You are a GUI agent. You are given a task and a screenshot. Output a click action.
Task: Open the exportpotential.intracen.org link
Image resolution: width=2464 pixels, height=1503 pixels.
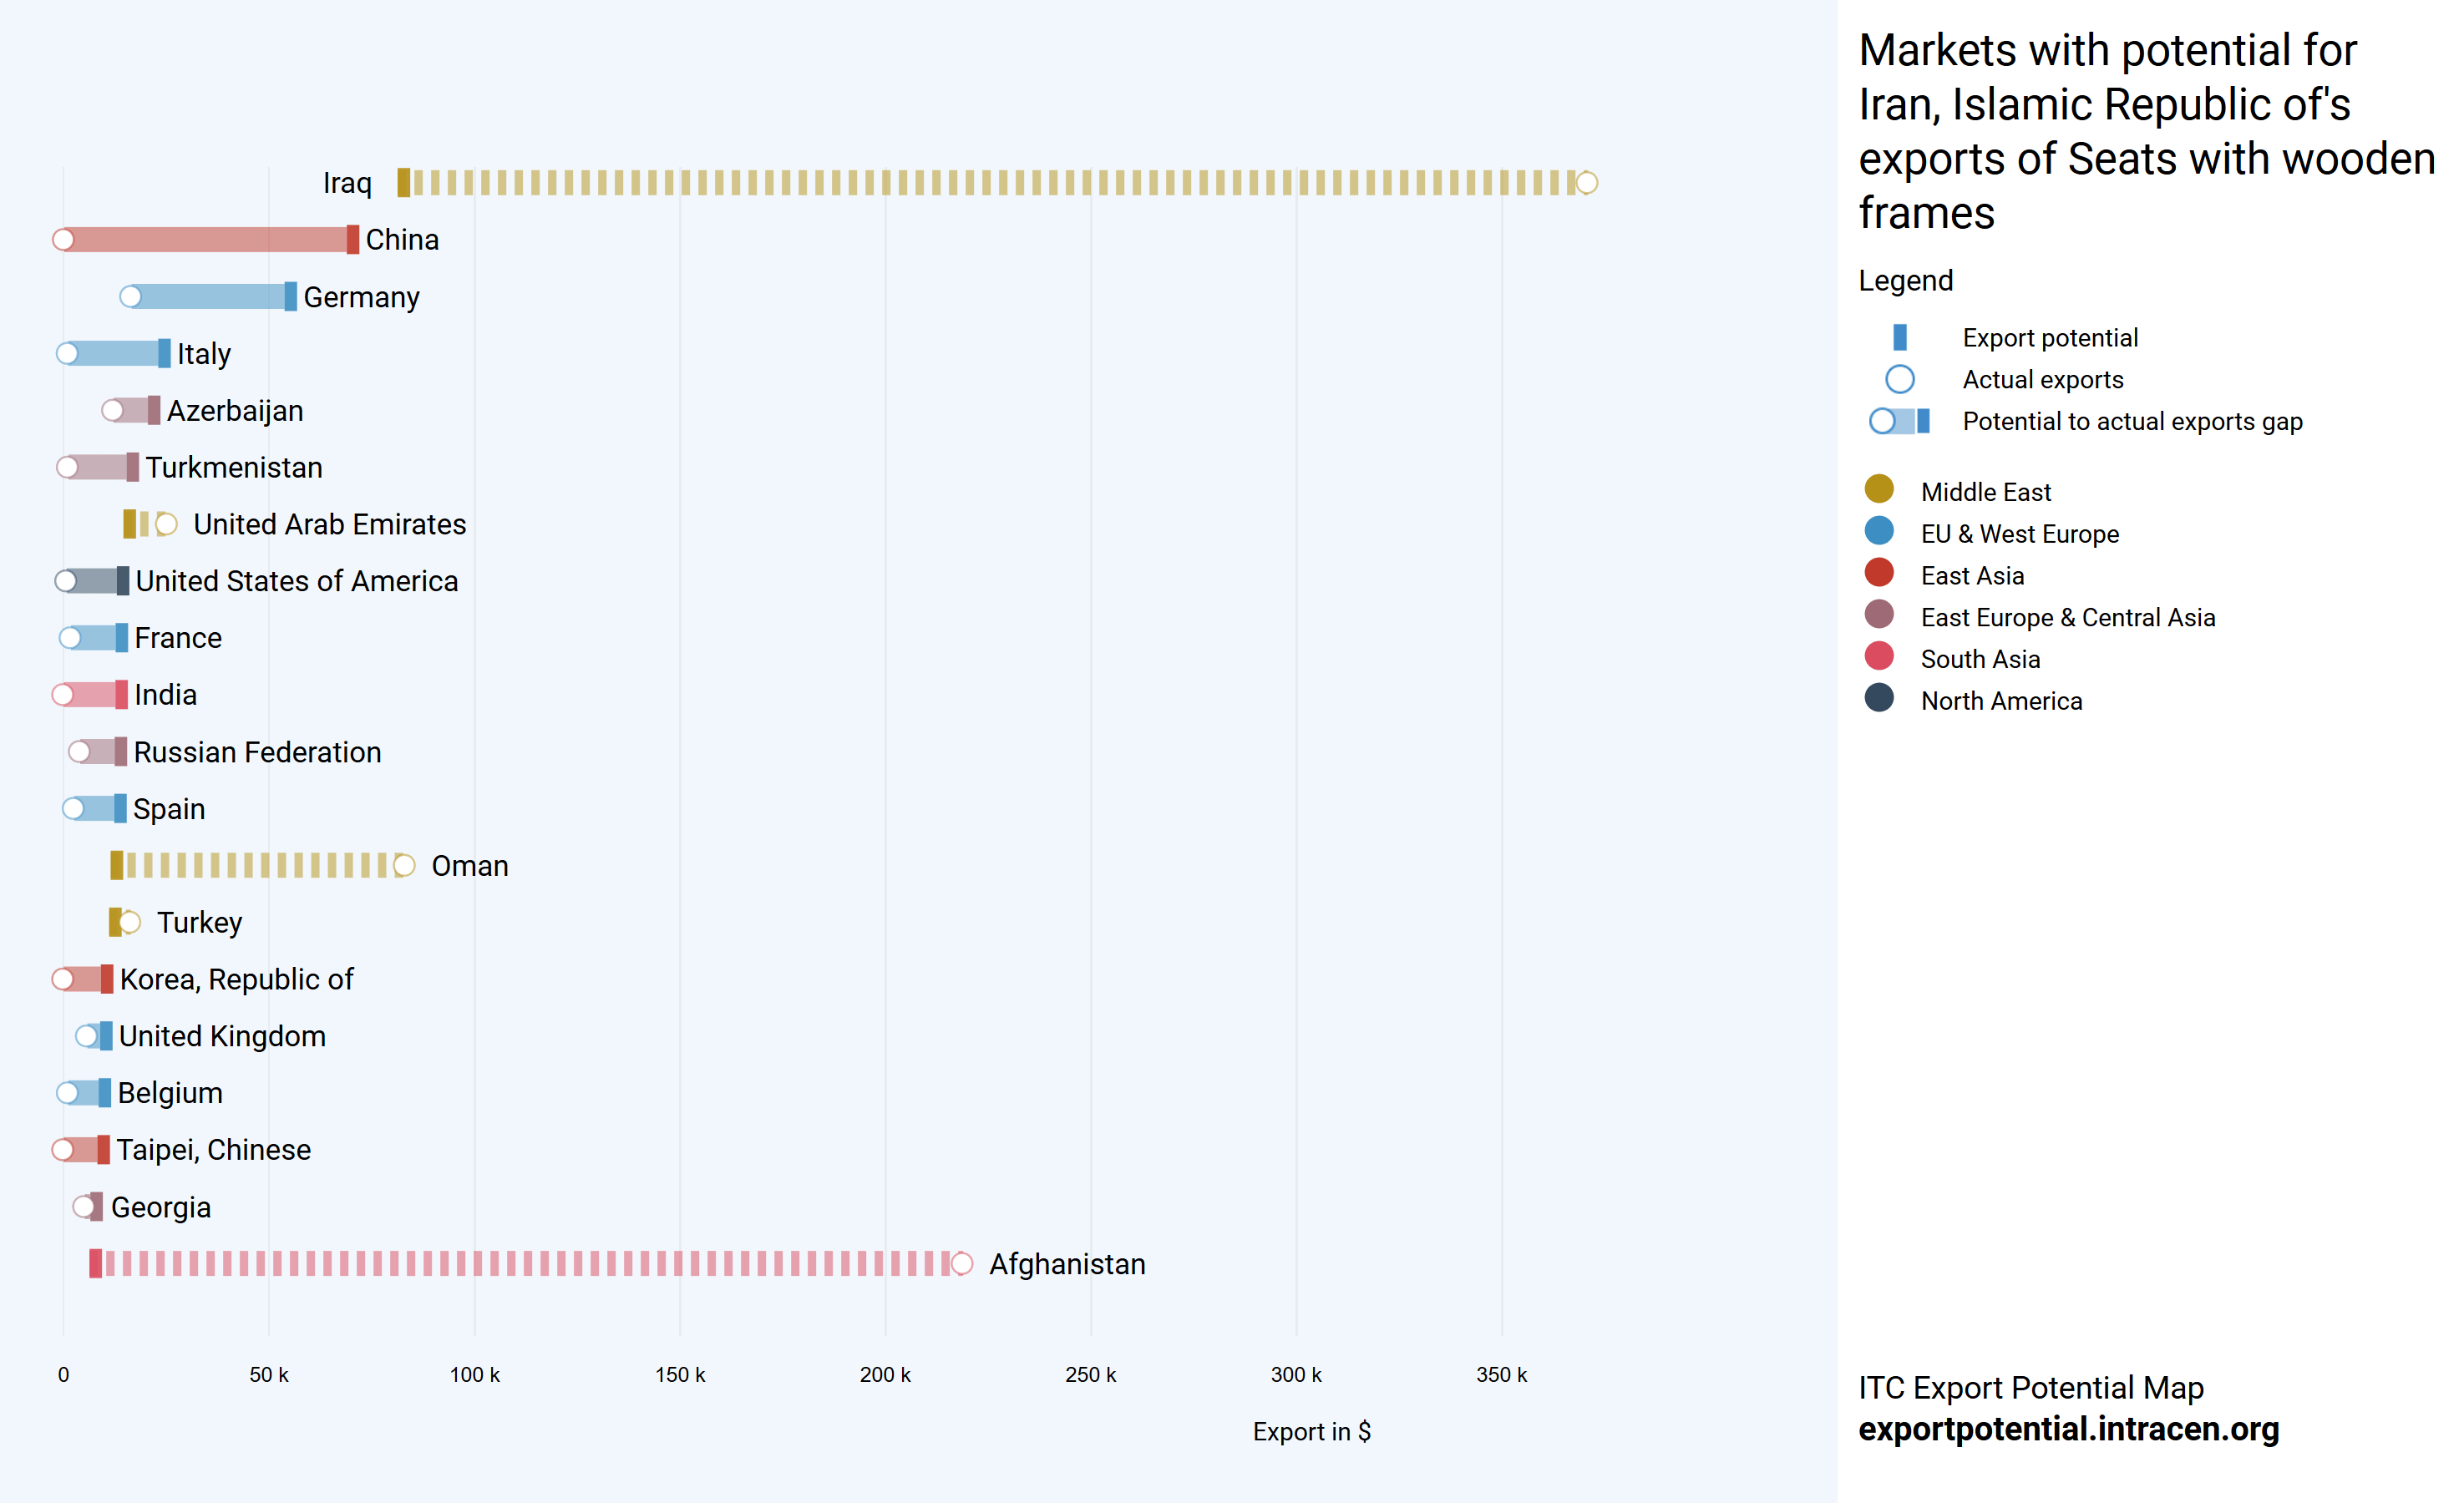(x=2068, y=1429)
